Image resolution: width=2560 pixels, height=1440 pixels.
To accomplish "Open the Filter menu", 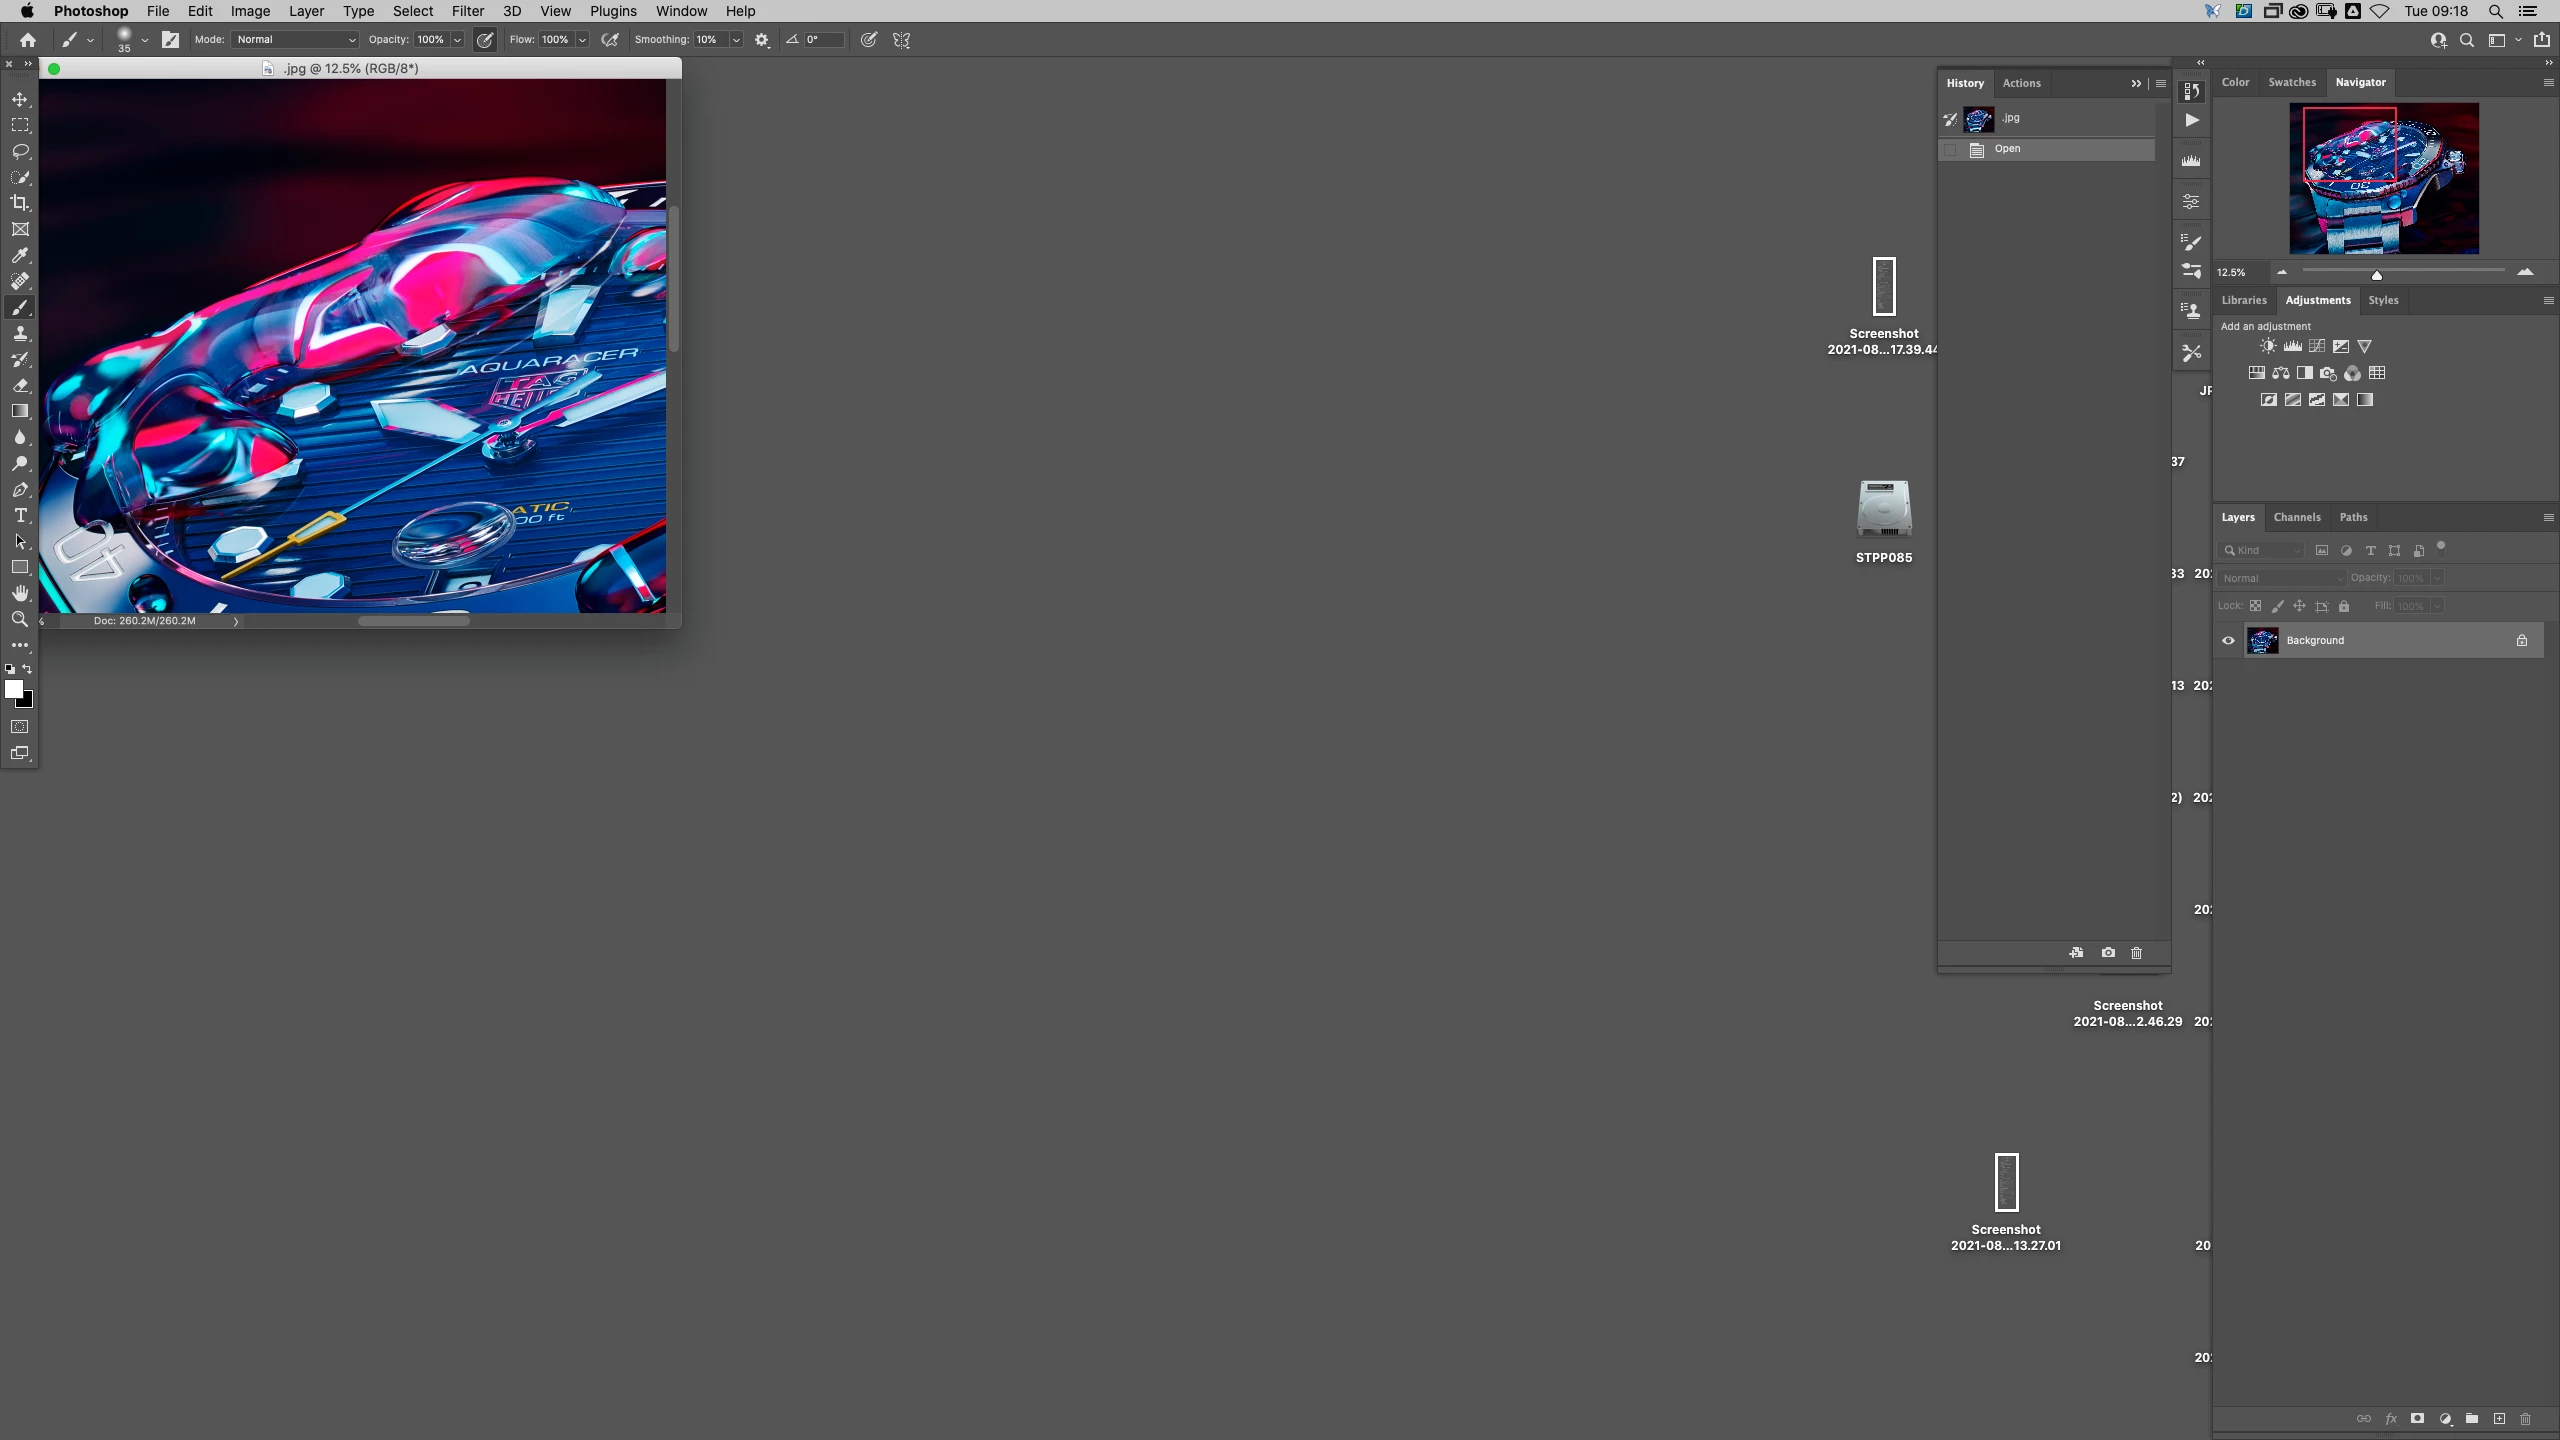I will 467,11.
